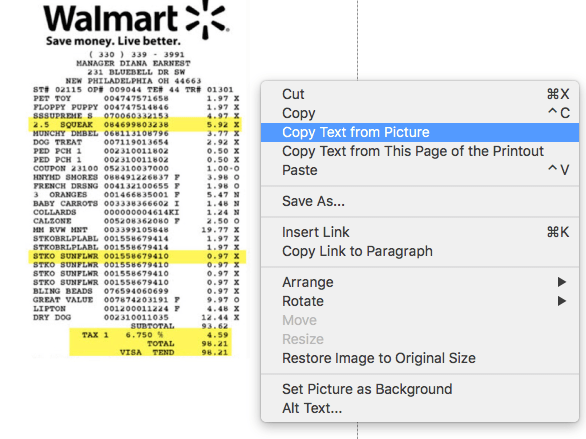Open the Alt Text... dialog
This screenshot has width=586, height=439.
tap(420, 408)
